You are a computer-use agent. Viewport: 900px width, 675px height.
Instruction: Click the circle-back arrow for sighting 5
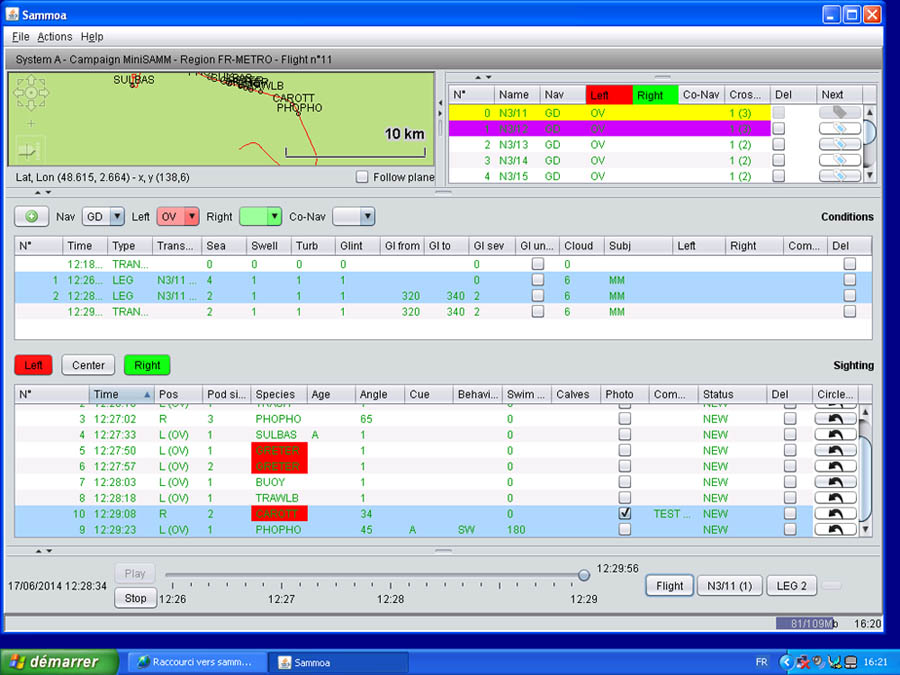coord(836,451)
